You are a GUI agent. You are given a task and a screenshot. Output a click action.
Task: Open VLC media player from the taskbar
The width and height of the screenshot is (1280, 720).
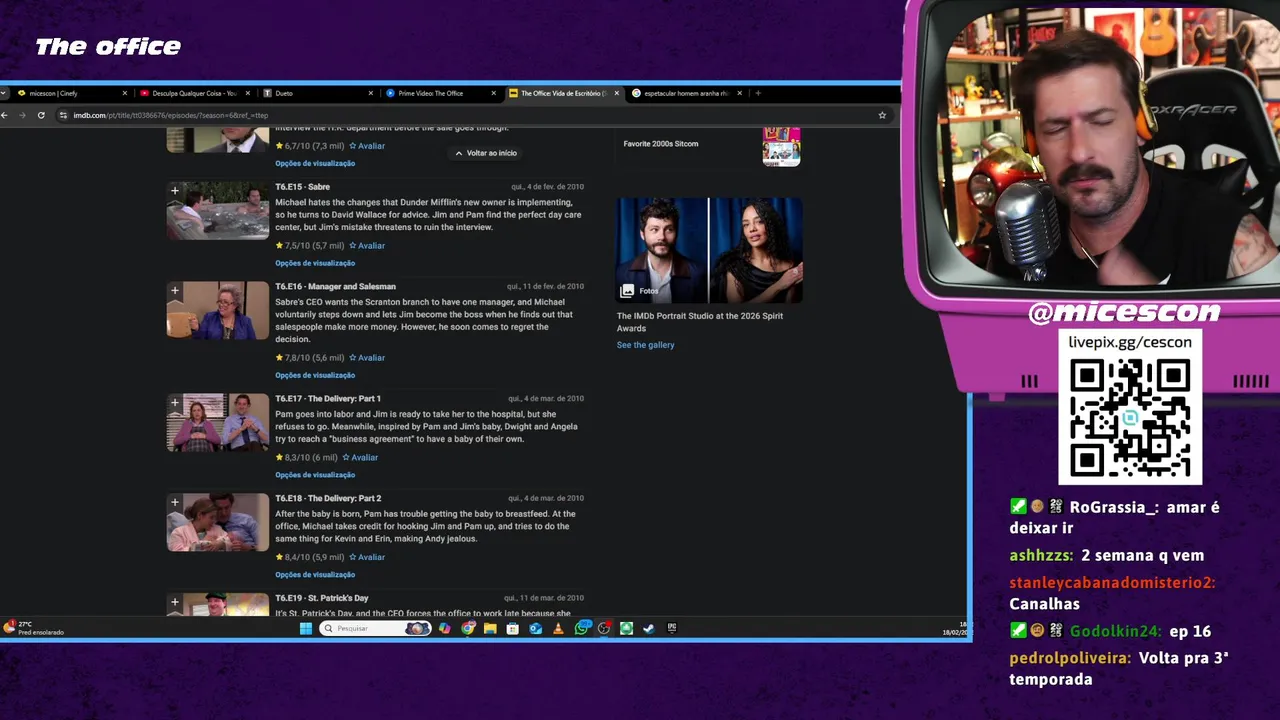tap(558, 628)
